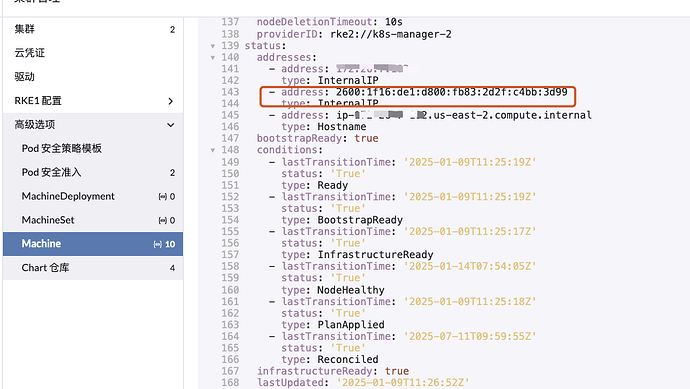
Task: Click the Hostname address line
Action: [430, 115]
